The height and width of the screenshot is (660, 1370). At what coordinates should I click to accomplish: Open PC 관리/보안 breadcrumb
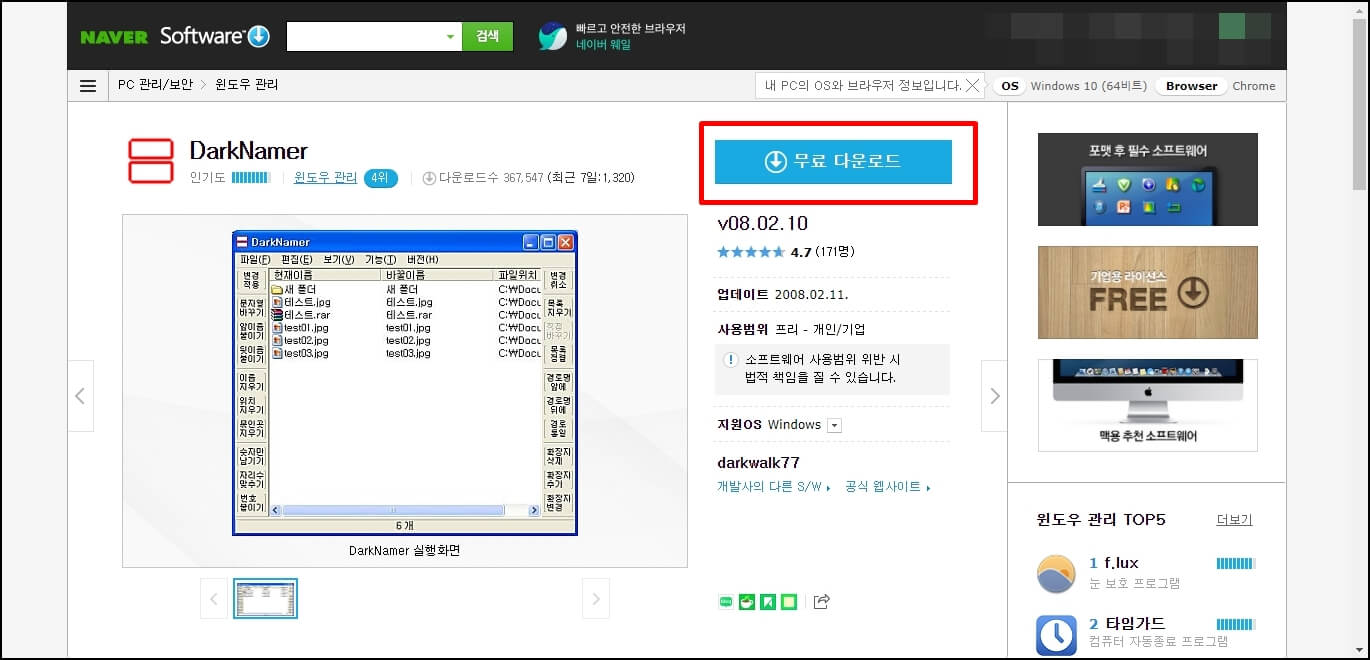(x=155, y=85)
